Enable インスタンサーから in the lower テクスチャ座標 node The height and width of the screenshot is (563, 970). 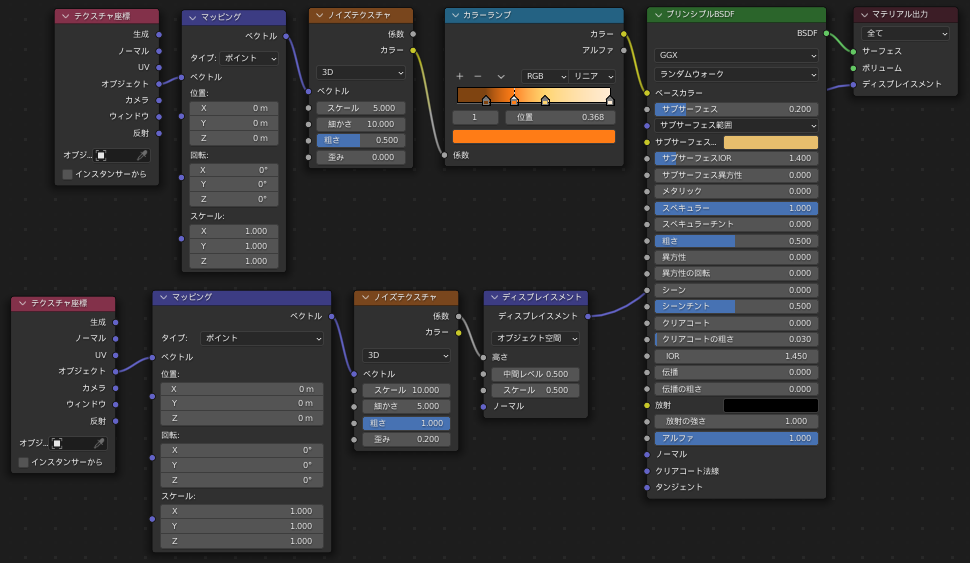(24, 462)
